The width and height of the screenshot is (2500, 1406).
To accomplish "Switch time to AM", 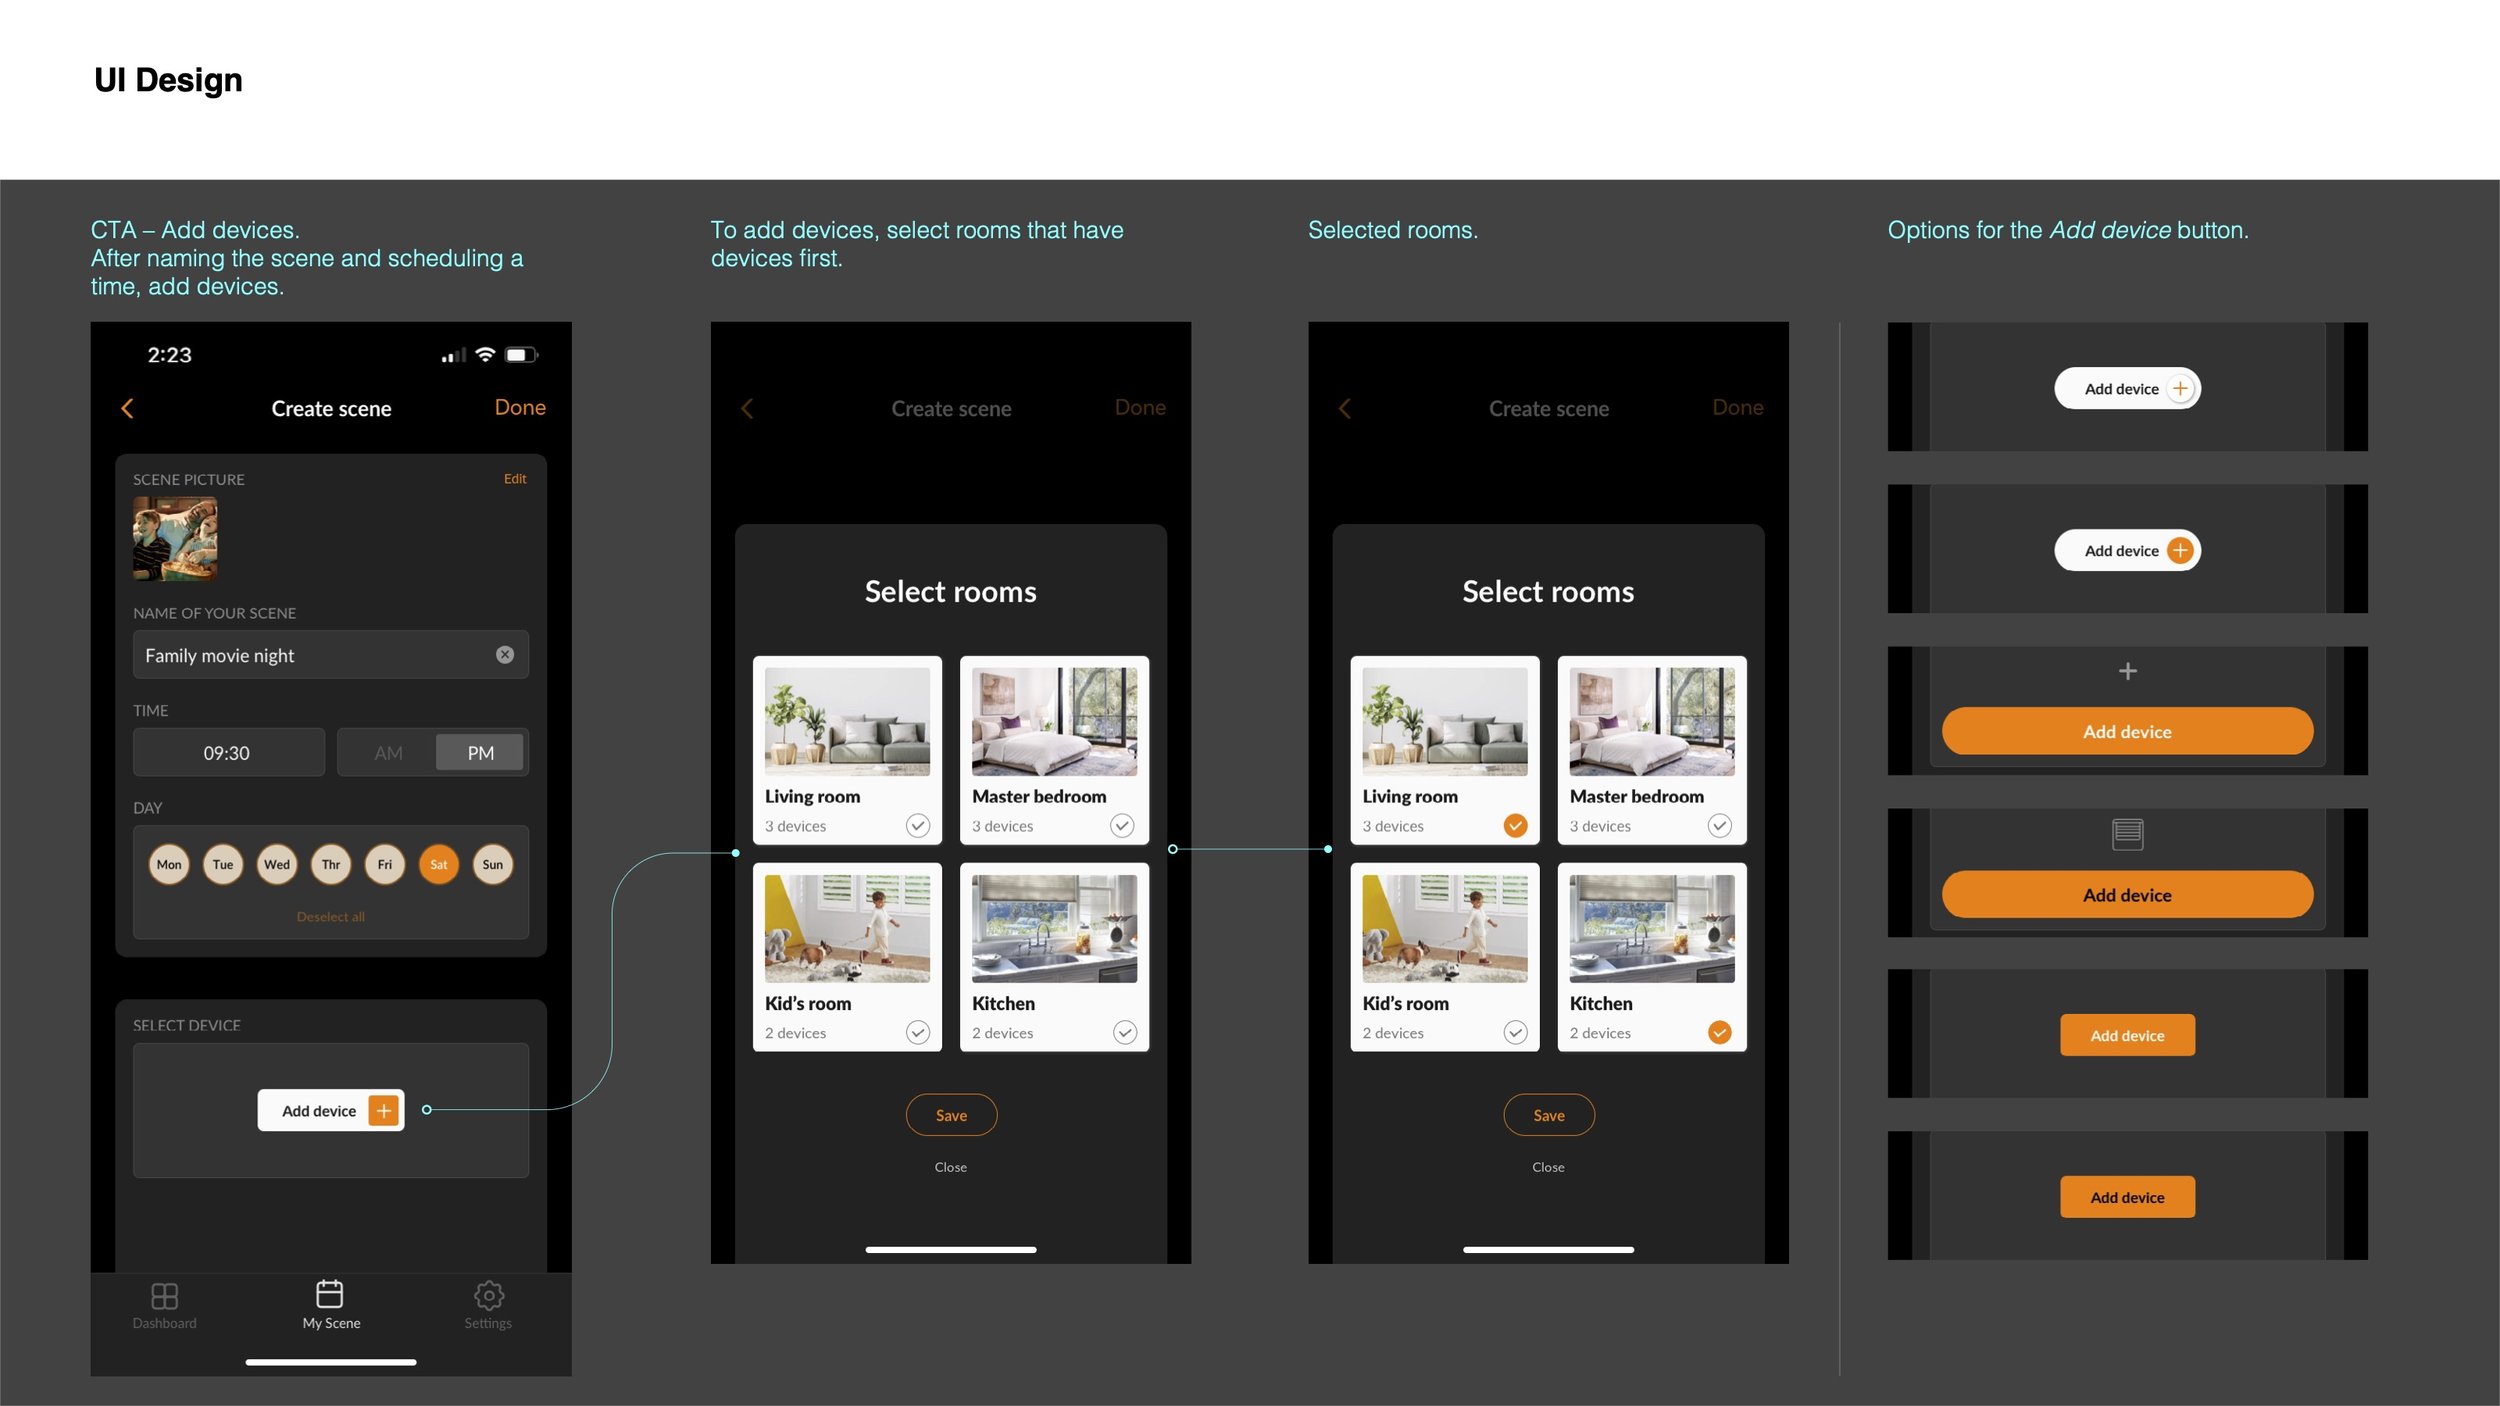I will point(388,753).
